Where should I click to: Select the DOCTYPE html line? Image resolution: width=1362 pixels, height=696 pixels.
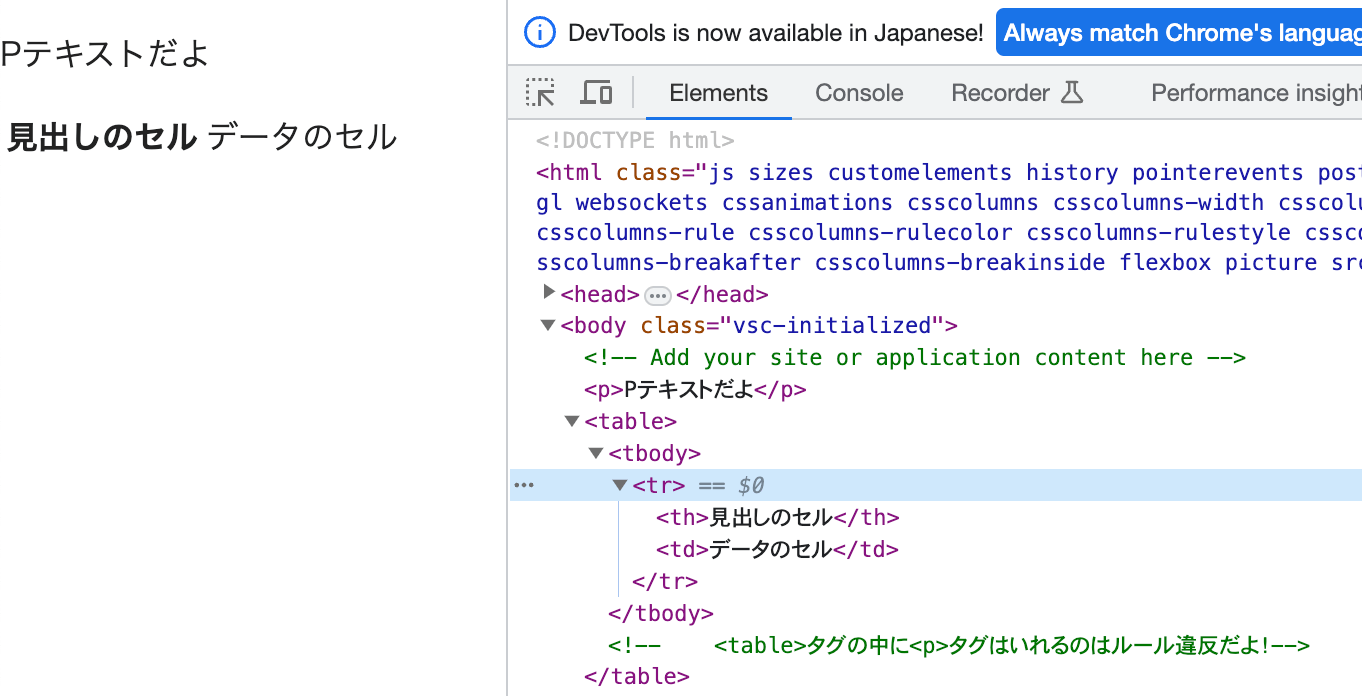click(x=636, y=141)
